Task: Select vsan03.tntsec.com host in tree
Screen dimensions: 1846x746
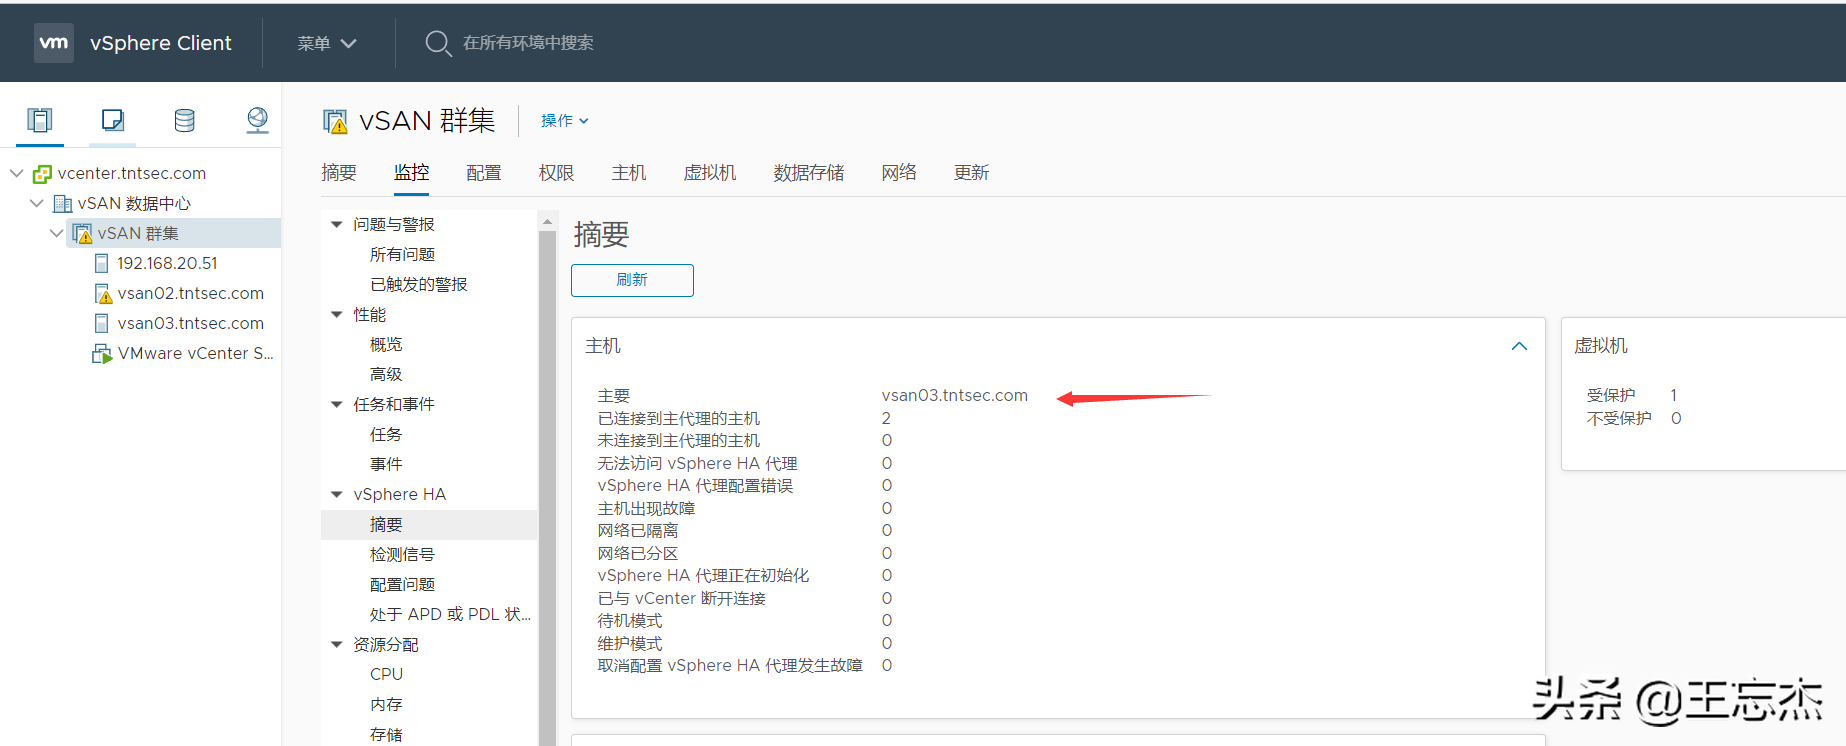Action: coord(191,323)
